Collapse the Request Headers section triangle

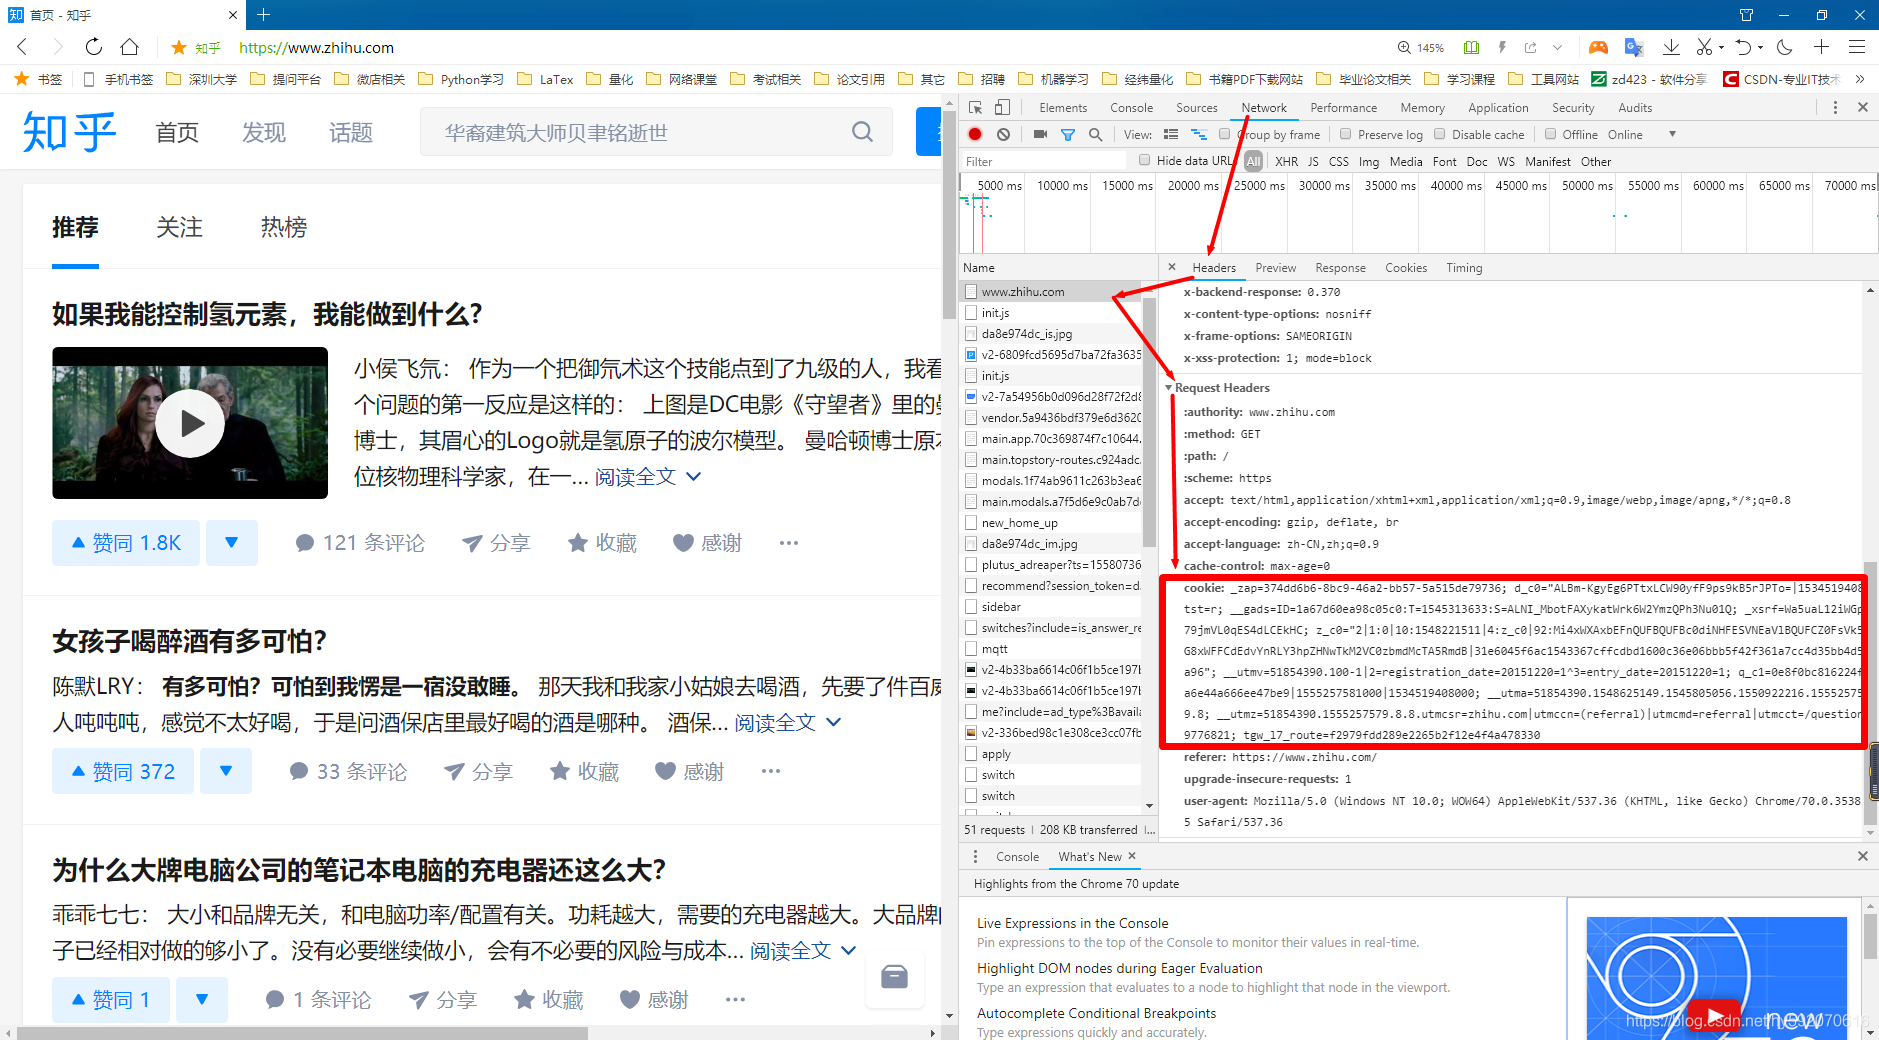click(1168, 388)
